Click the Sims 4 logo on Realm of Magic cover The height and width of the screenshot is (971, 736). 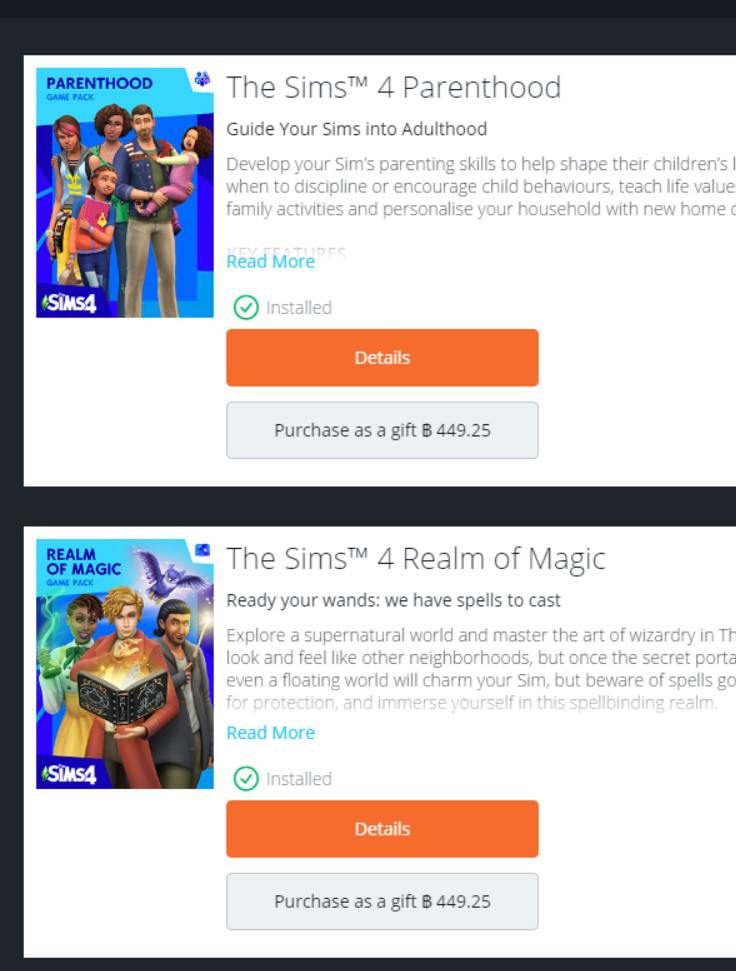click(69, 774)
